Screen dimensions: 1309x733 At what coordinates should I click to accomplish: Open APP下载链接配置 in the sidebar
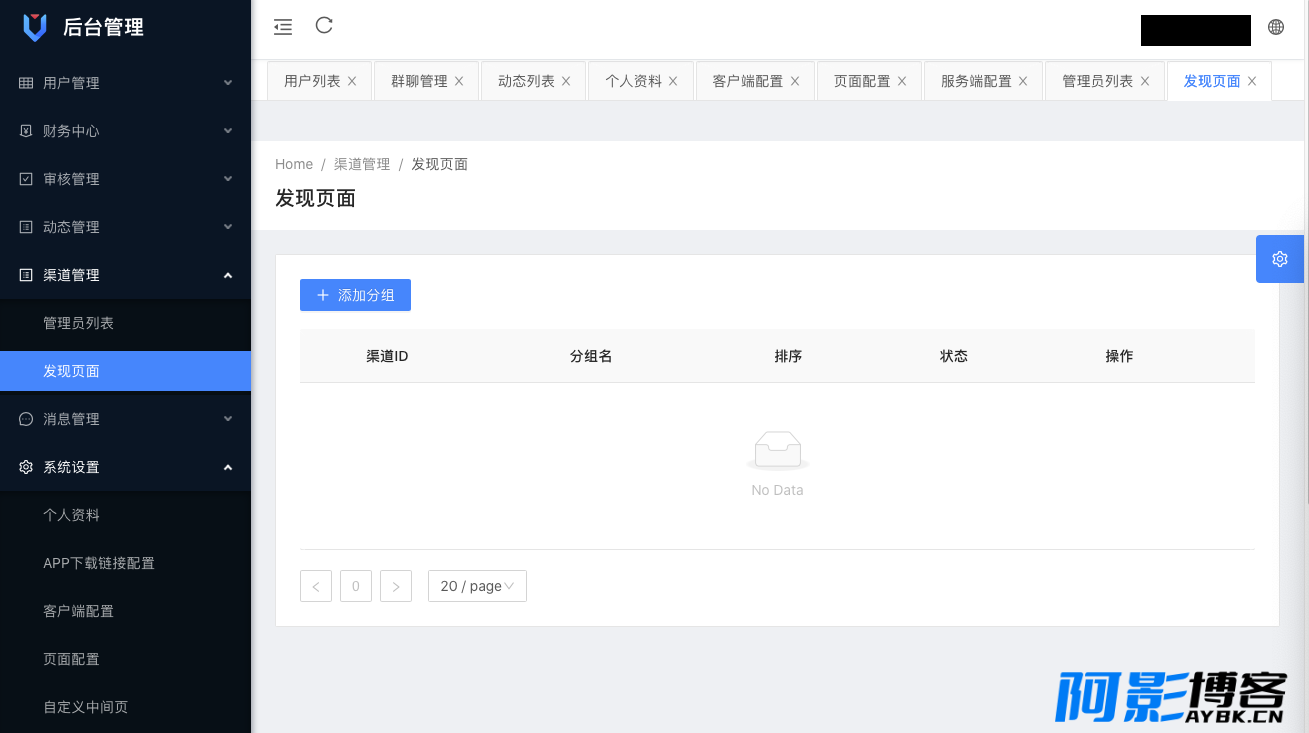(x=99, y=563)
